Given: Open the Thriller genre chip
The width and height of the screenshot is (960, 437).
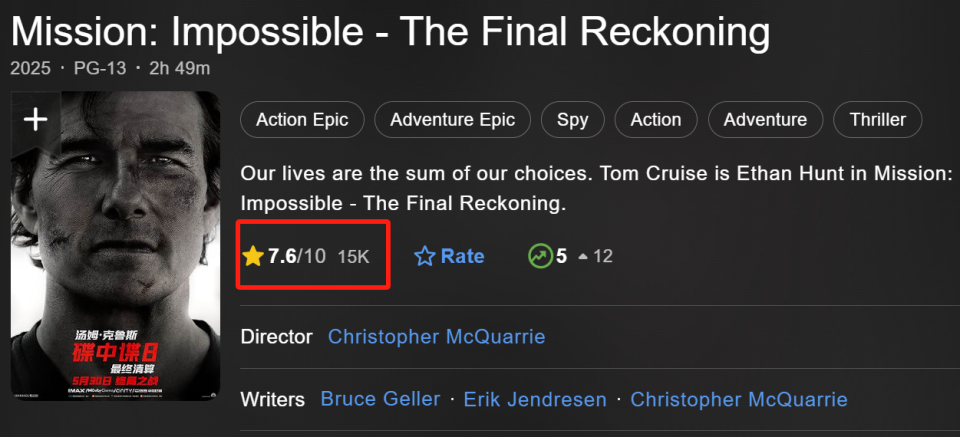Looking at the screenshot, I should click(877, 120).
